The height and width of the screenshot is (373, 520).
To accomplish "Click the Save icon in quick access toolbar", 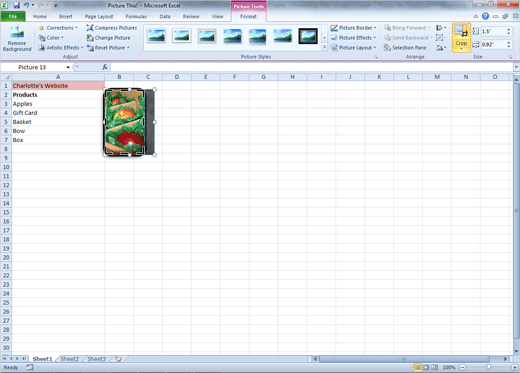I will click(x=16, y=5).
